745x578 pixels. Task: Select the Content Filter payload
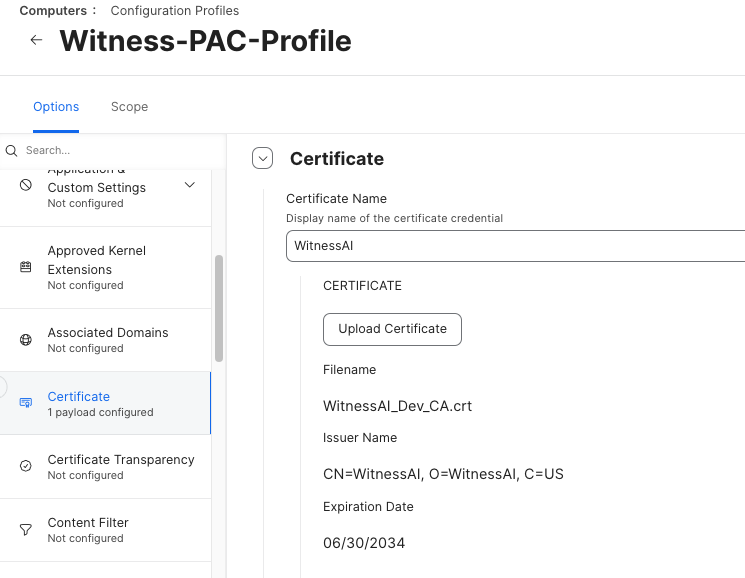[88, 530]
